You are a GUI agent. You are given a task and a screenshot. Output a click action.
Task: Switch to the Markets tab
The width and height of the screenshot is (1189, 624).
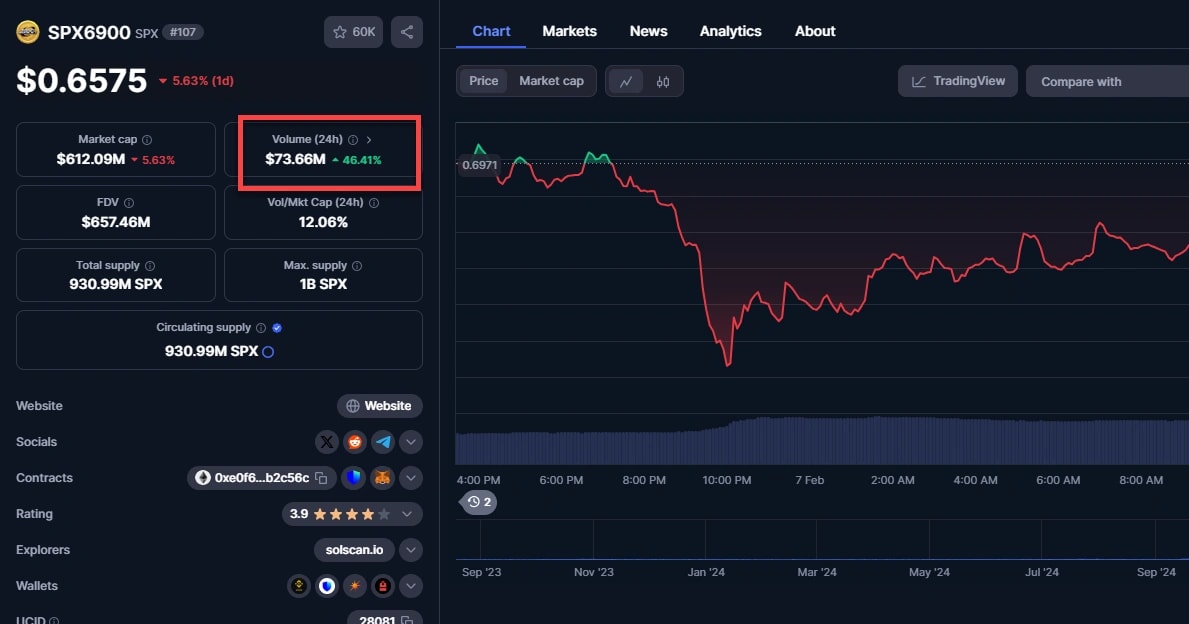pos(569,31)
